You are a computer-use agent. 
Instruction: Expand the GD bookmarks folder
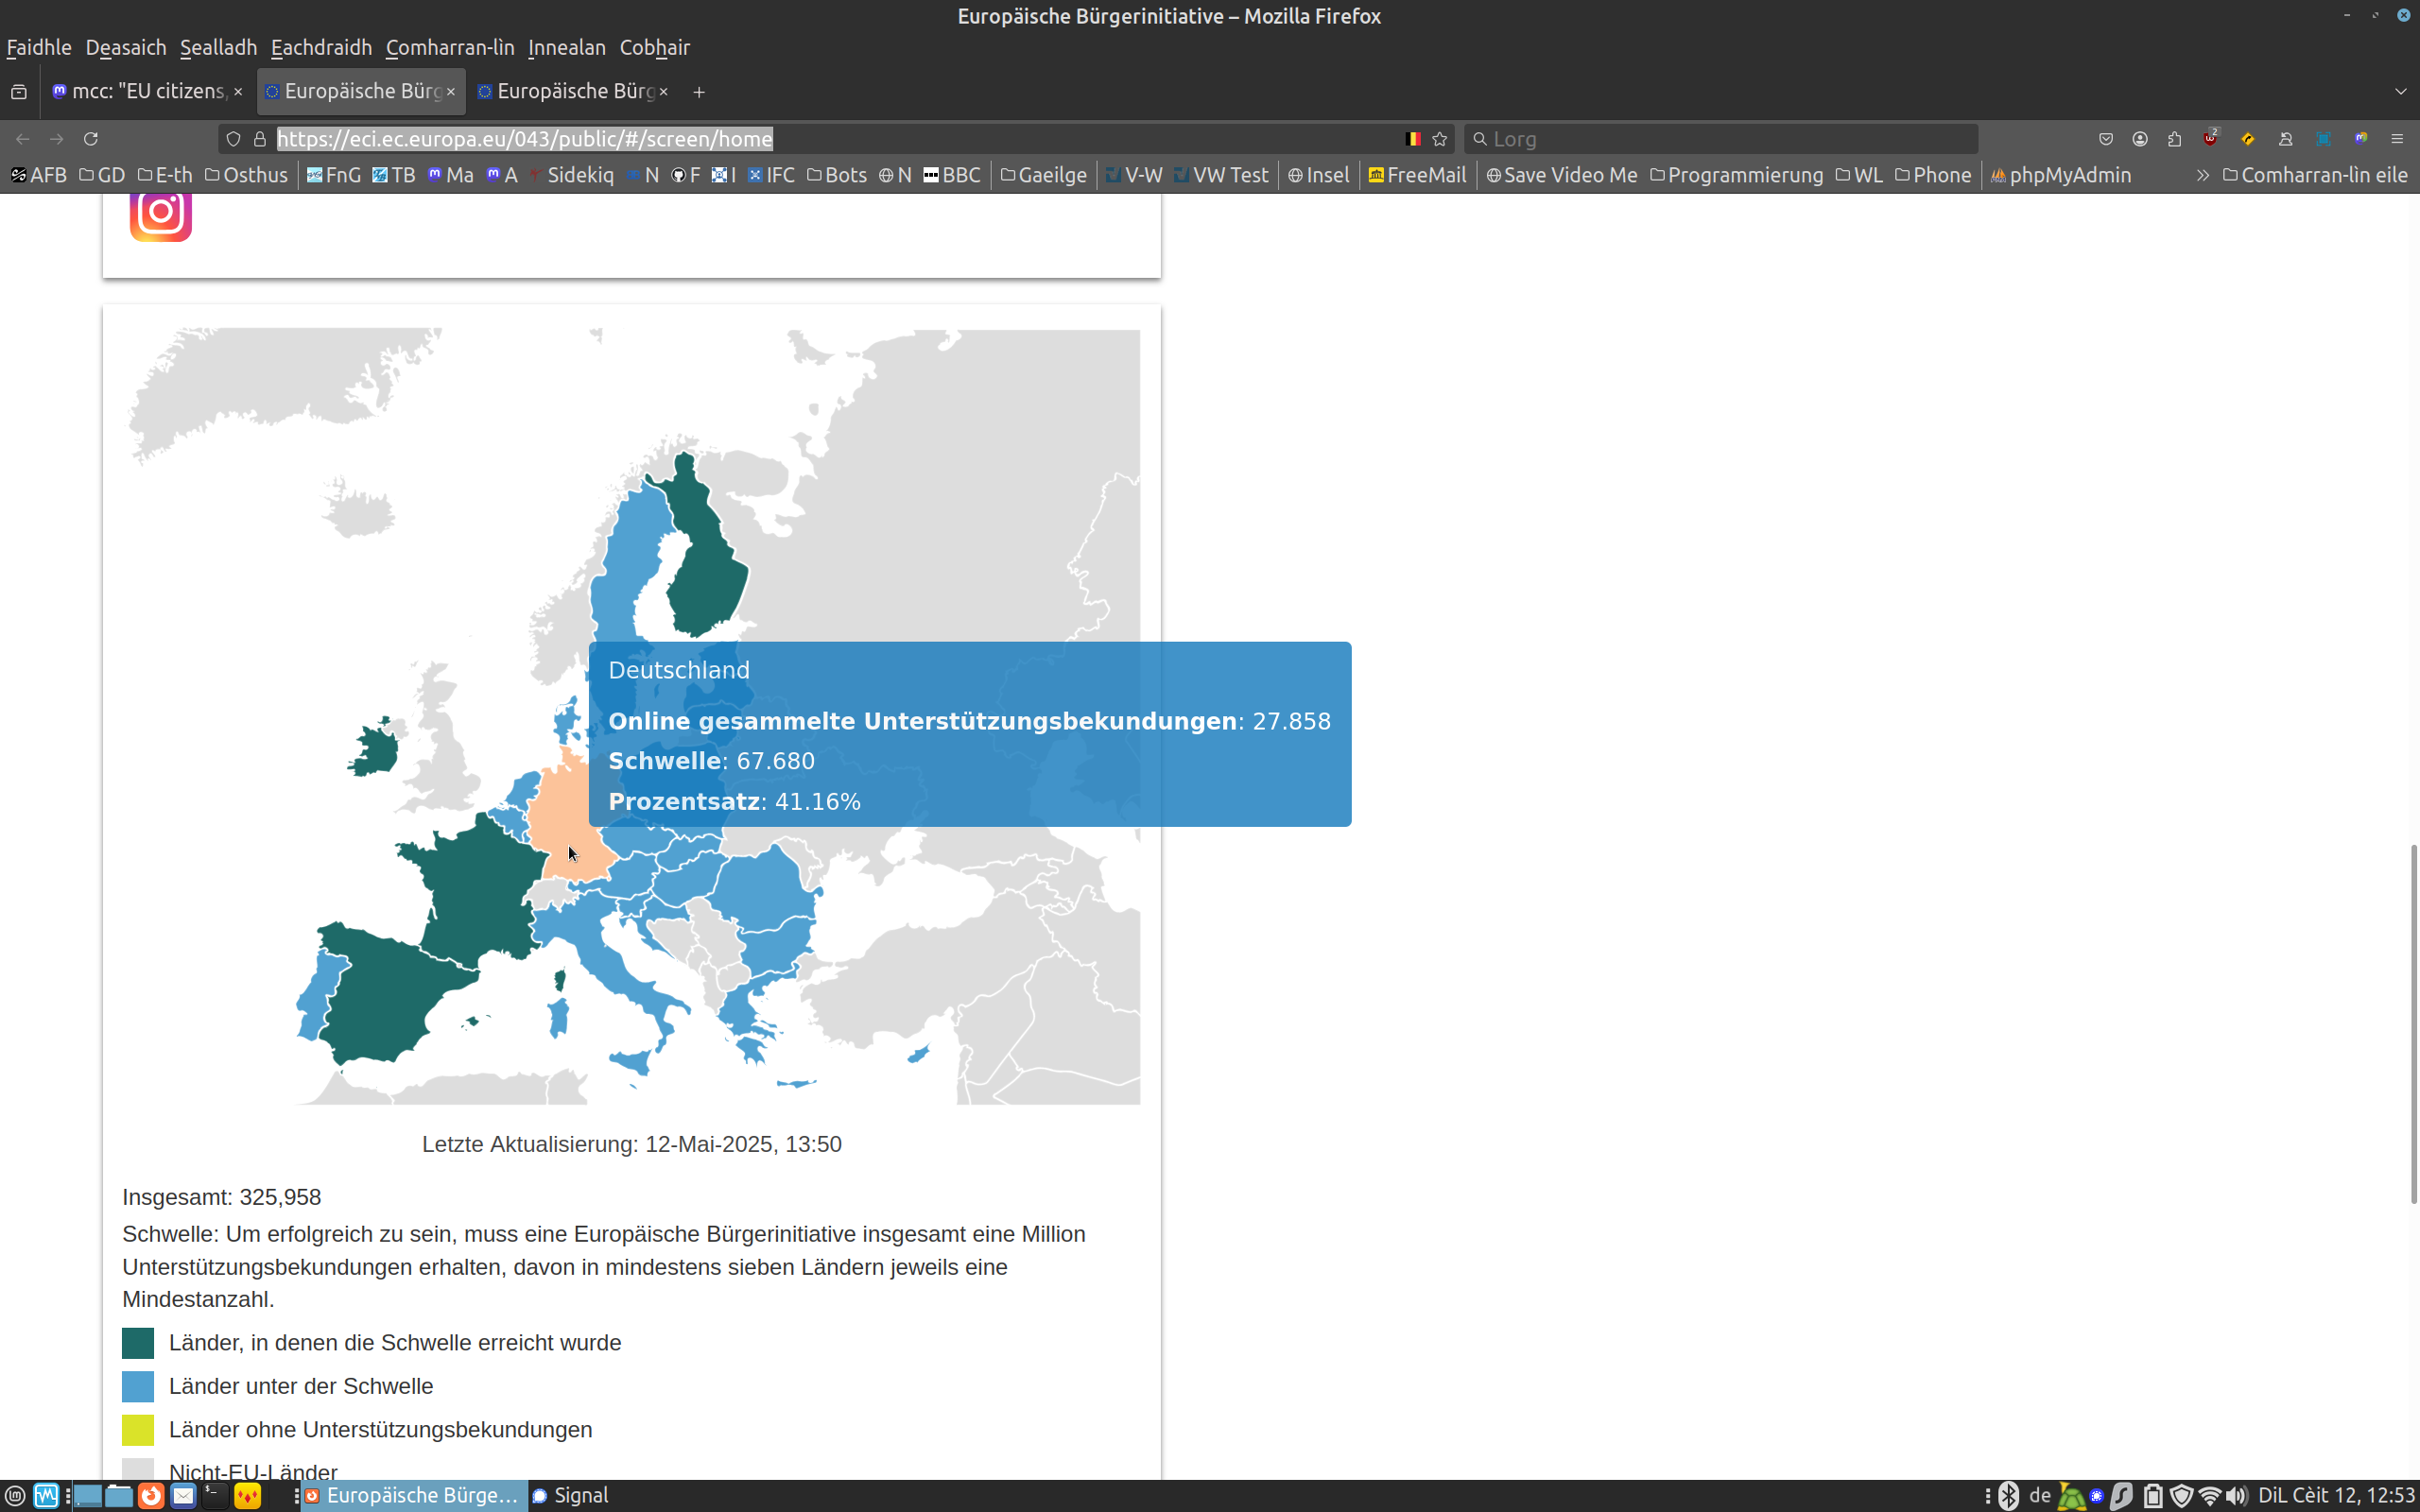(102, 175)
